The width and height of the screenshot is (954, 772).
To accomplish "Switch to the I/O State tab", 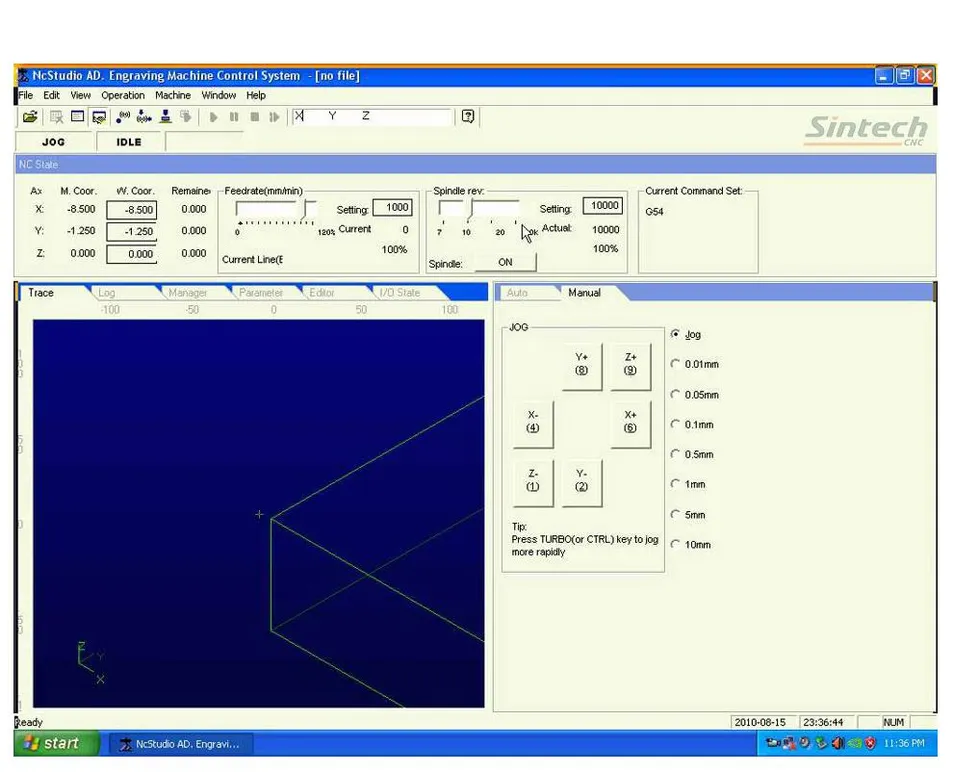I will click(399, 292).
